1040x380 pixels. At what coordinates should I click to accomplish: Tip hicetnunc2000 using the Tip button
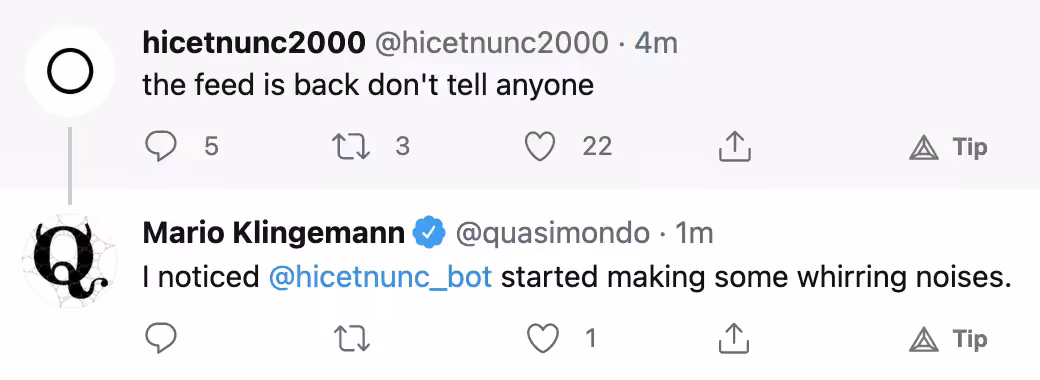point(948,147)
